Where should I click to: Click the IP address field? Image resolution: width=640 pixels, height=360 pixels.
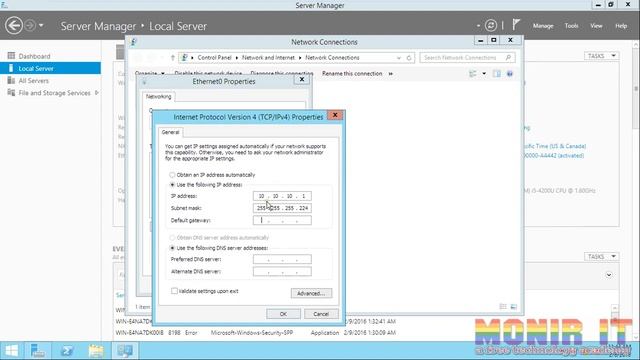click(282, 196)
